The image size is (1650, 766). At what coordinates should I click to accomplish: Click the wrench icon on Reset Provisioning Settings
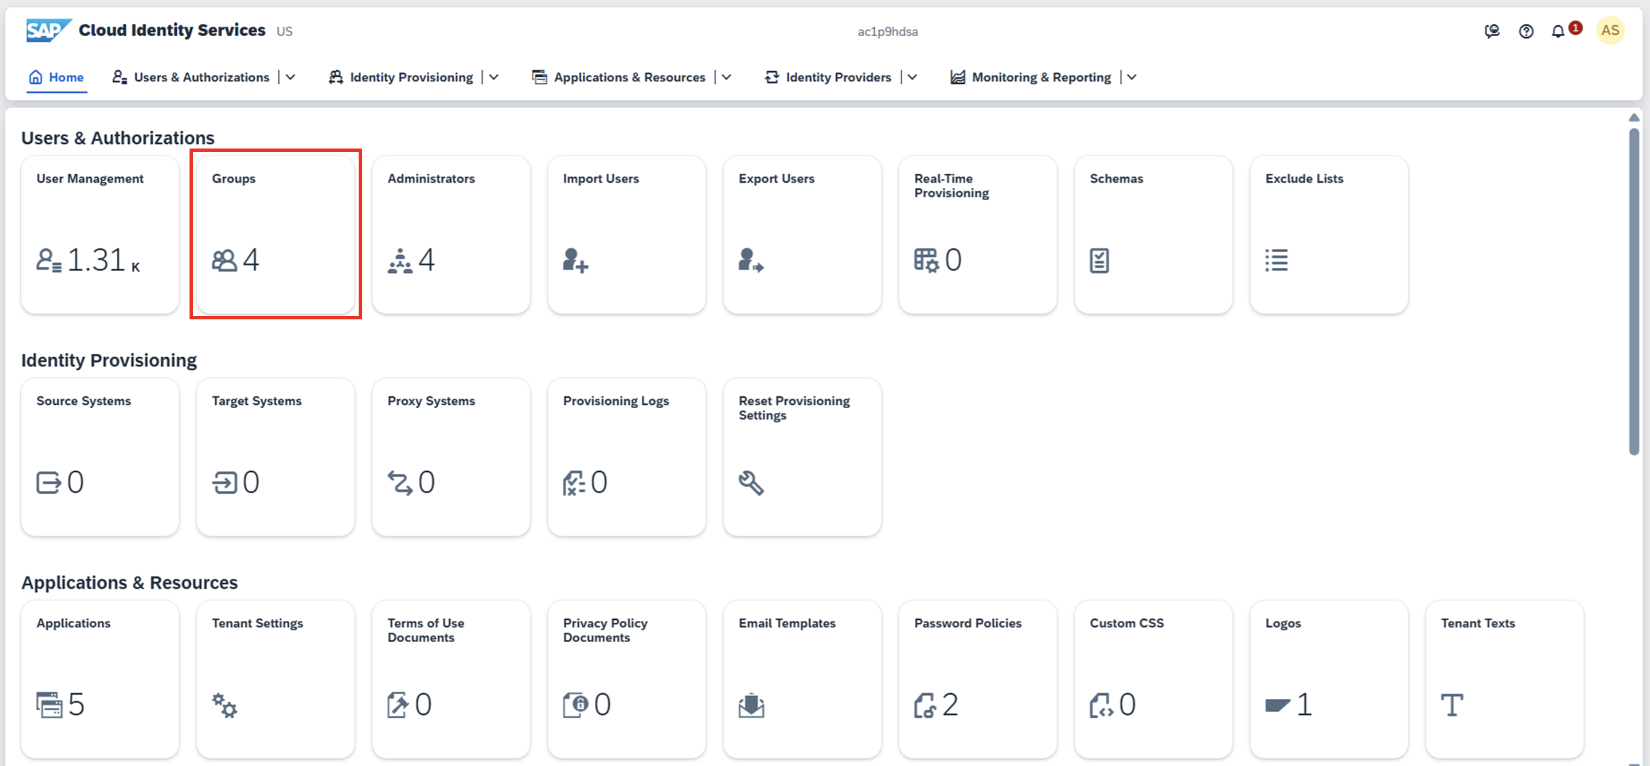[751, 483]
